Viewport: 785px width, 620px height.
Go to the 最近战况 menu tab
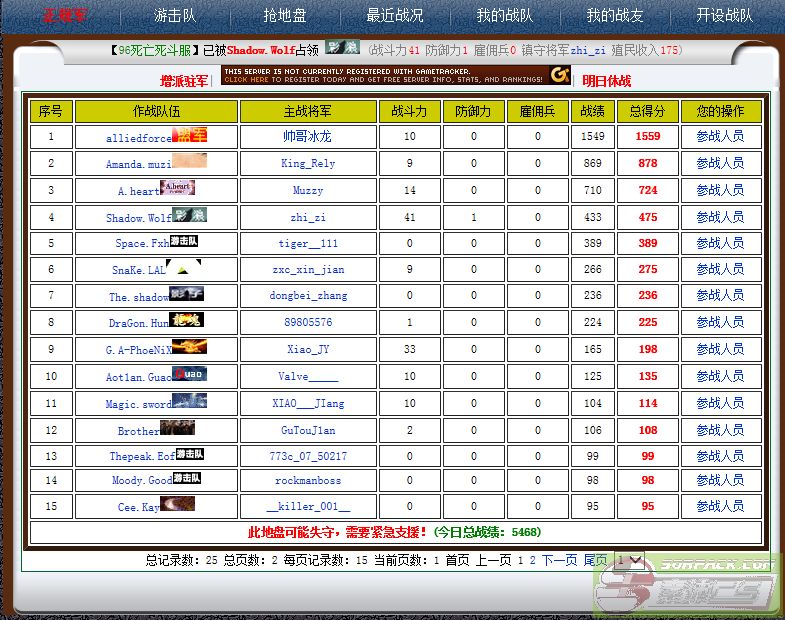click(395, 16)
